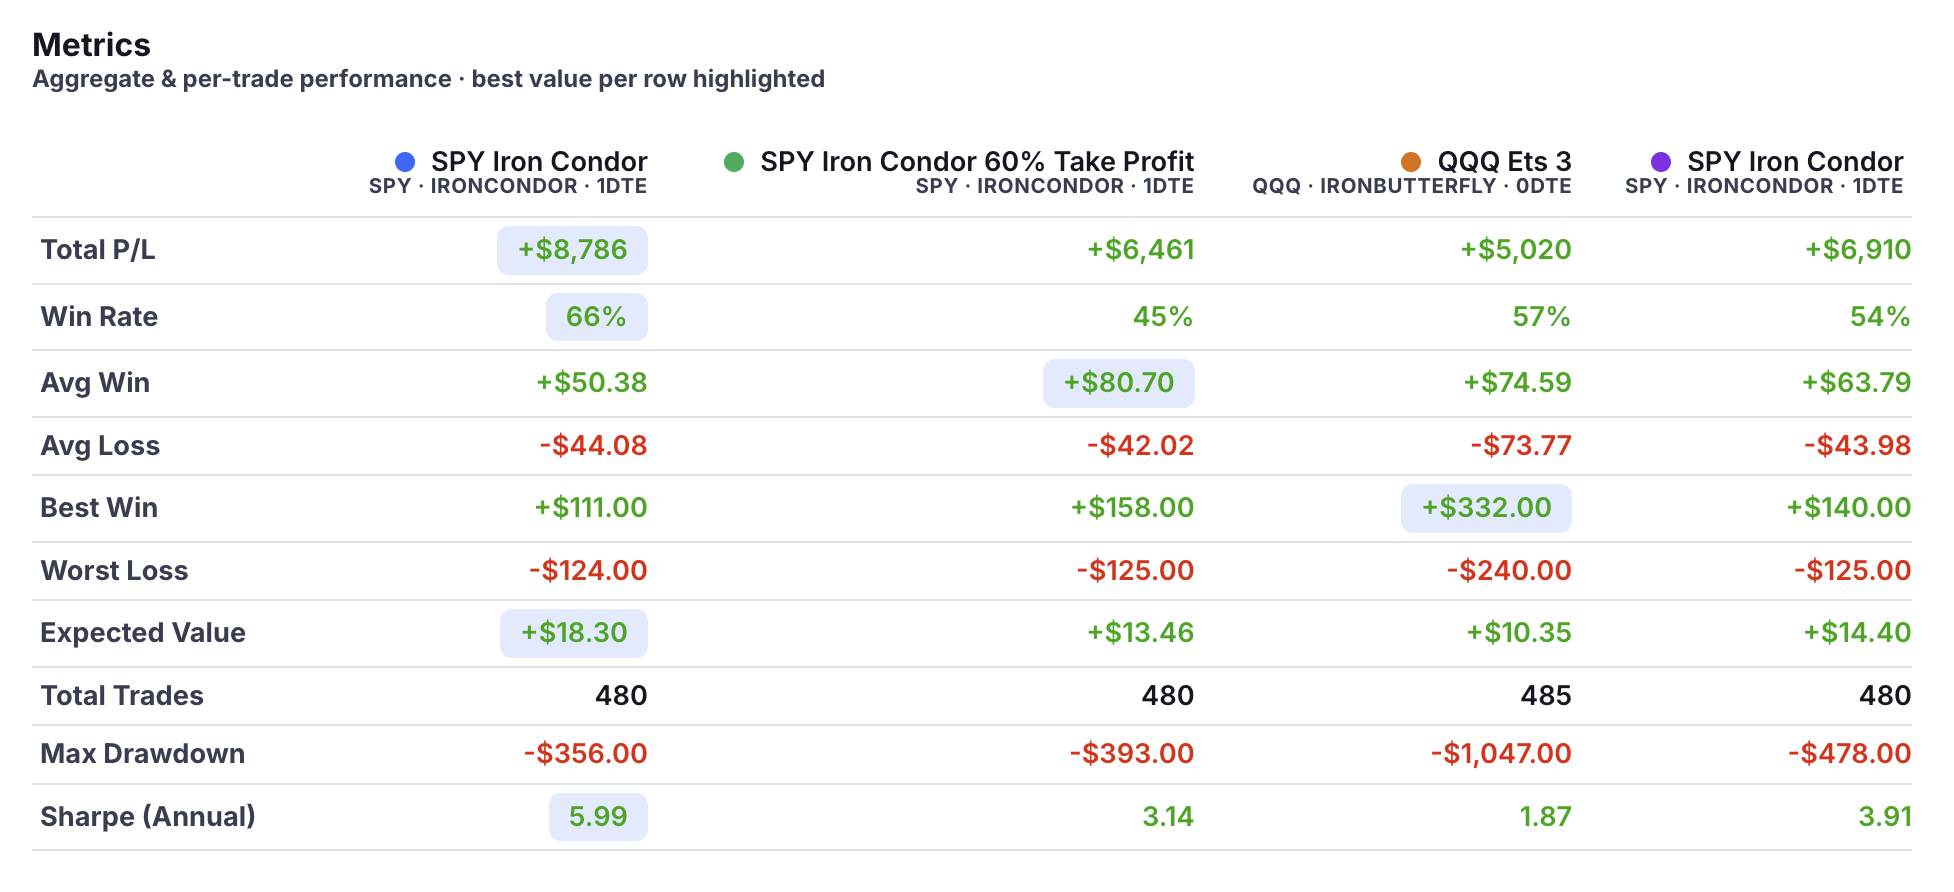
Task: Click the +$6,461 total P/L value
Action: 1141,250
